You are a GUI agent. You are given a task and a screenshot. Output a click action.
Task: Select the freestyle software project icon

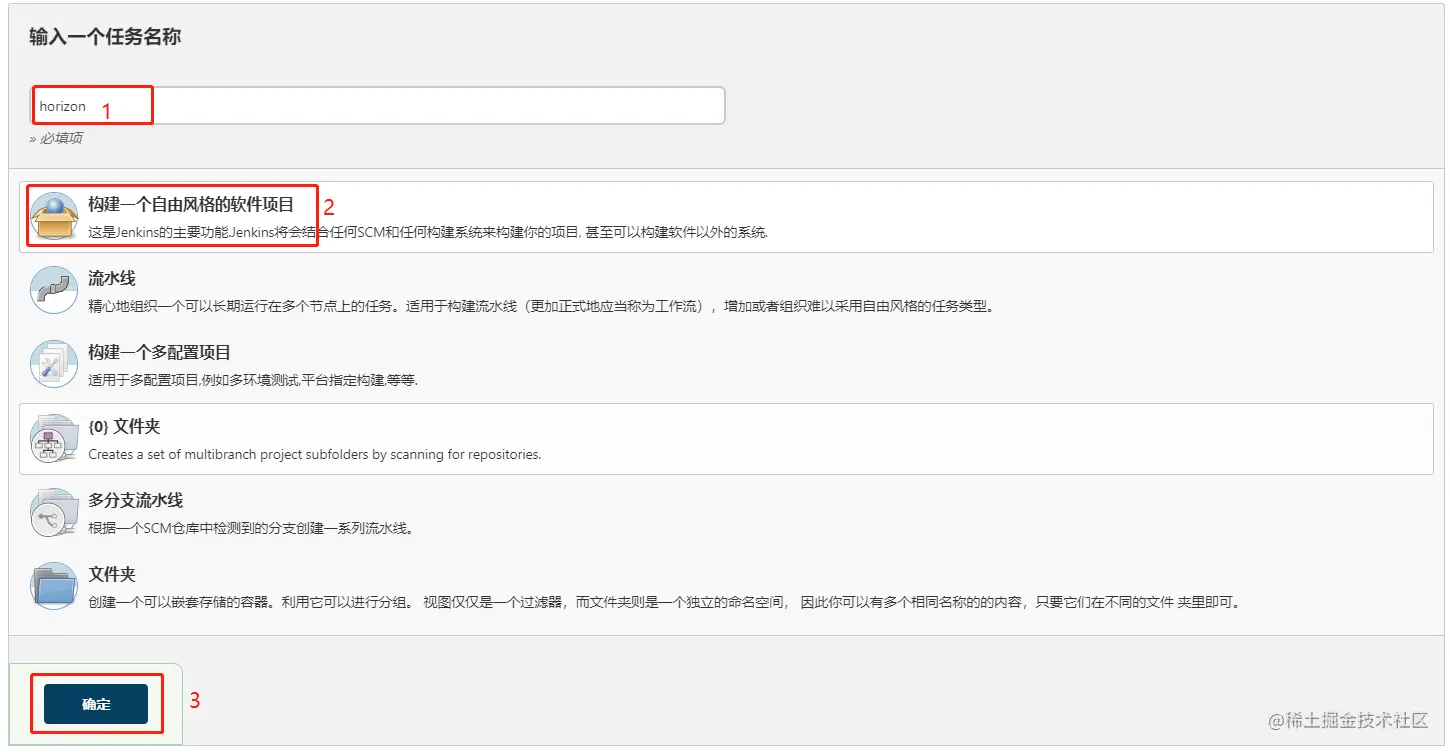click(54, 216)
